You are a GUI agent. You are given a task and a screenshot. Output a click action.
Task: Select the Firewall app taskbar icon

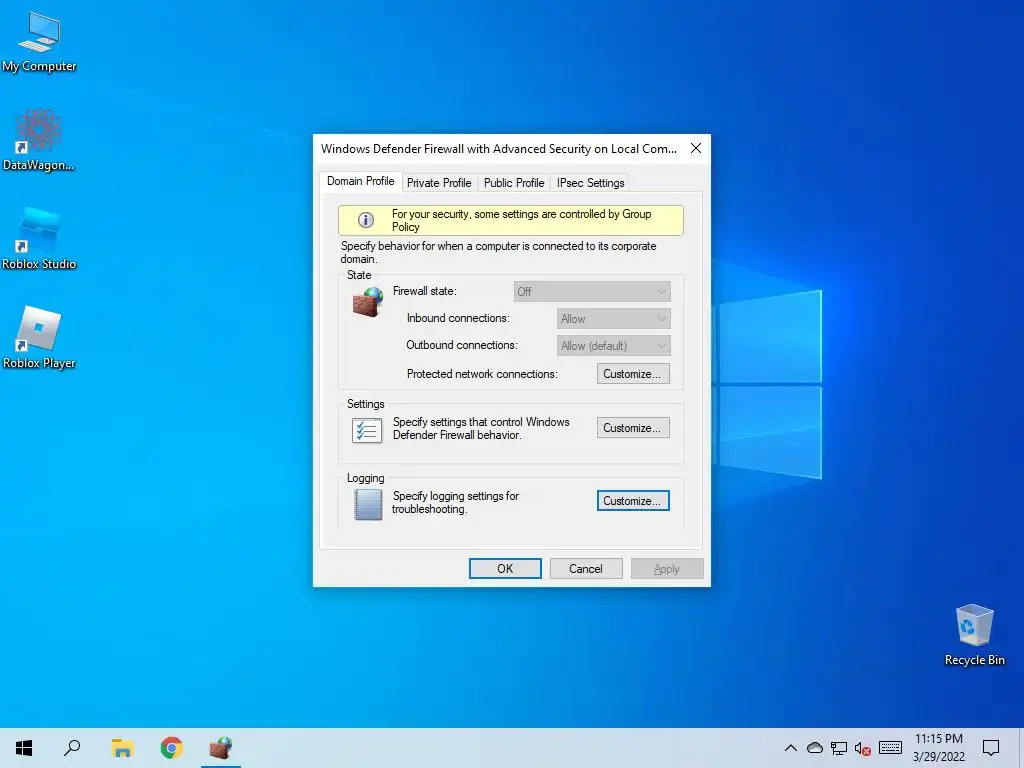tap(221, 748)
